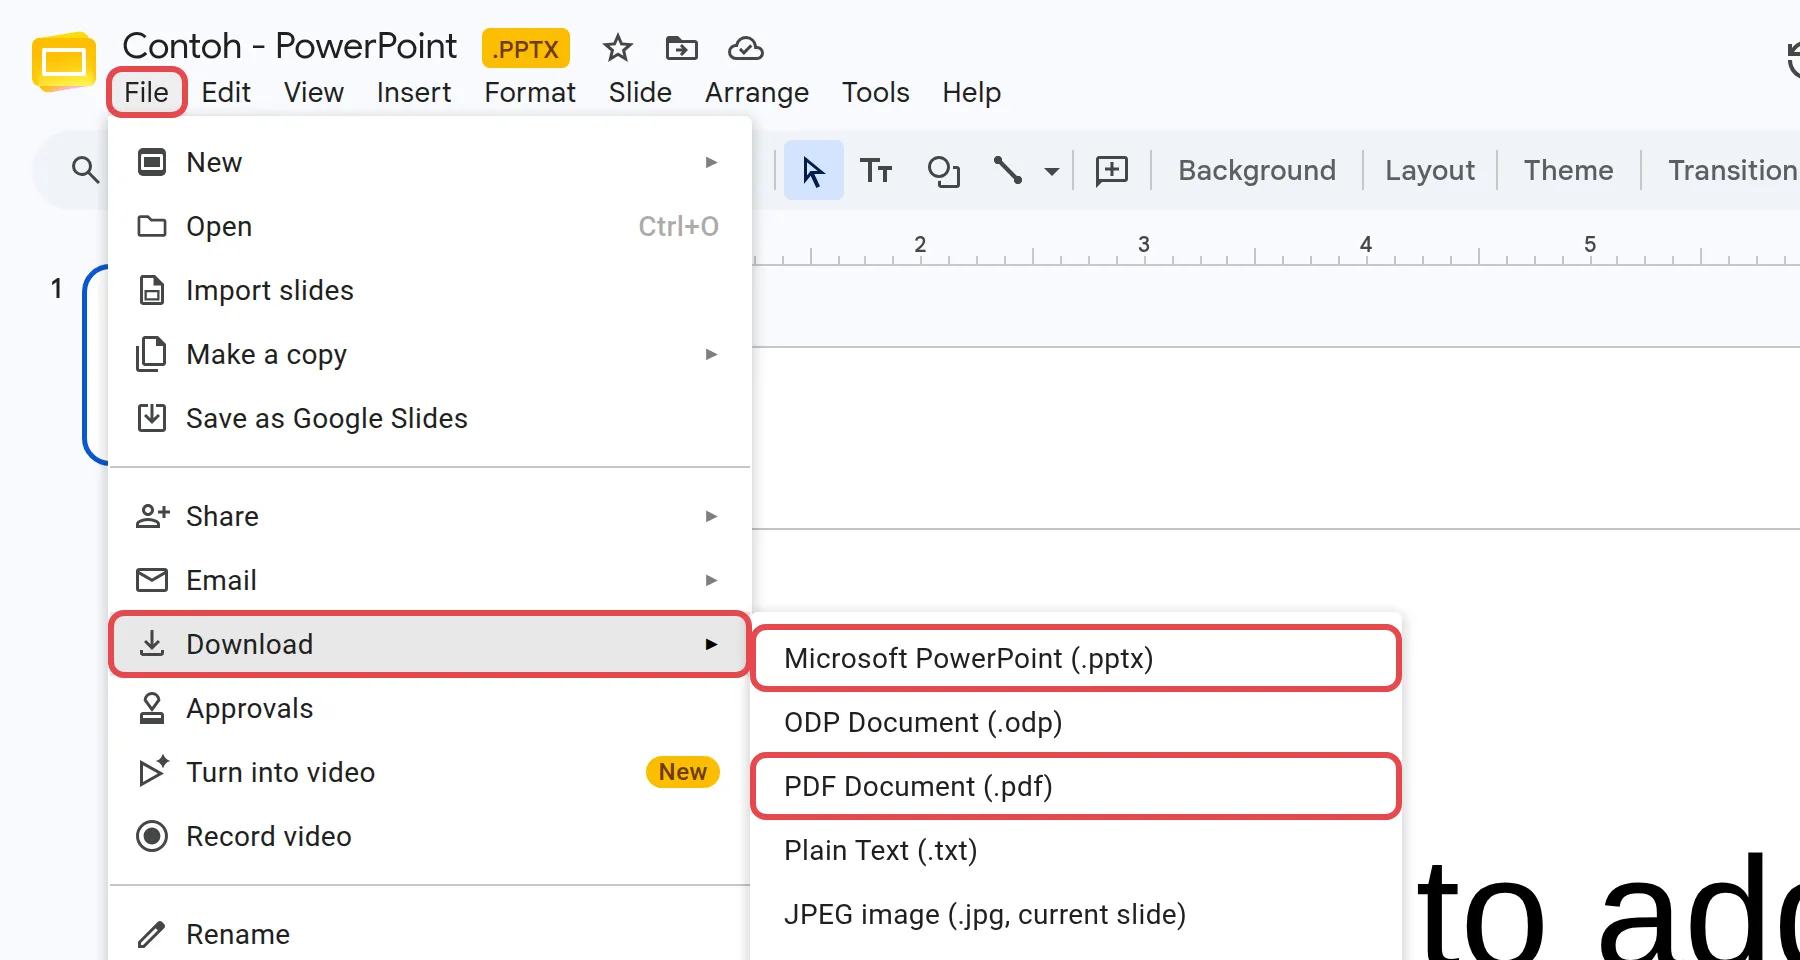Image resolution: width=1800 pixels, height=960 pixels.
Task: Open the Edit menu
Action: [x=226, y=92]
